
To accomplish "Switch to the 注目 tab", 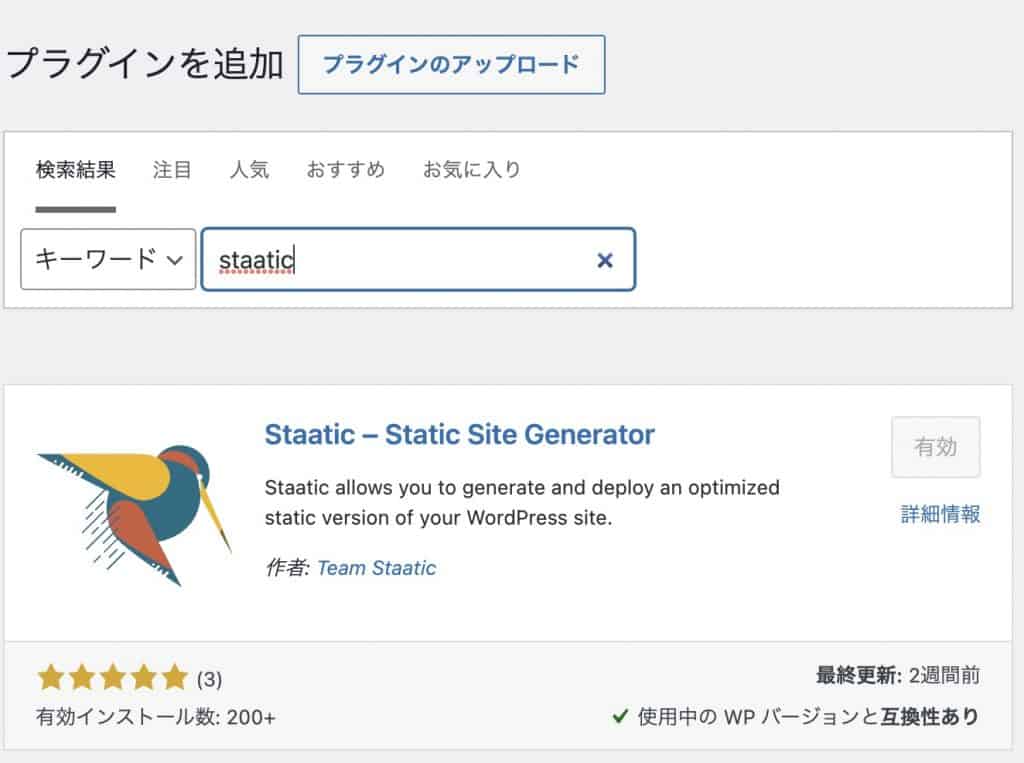I will click(x=172, y=170).
